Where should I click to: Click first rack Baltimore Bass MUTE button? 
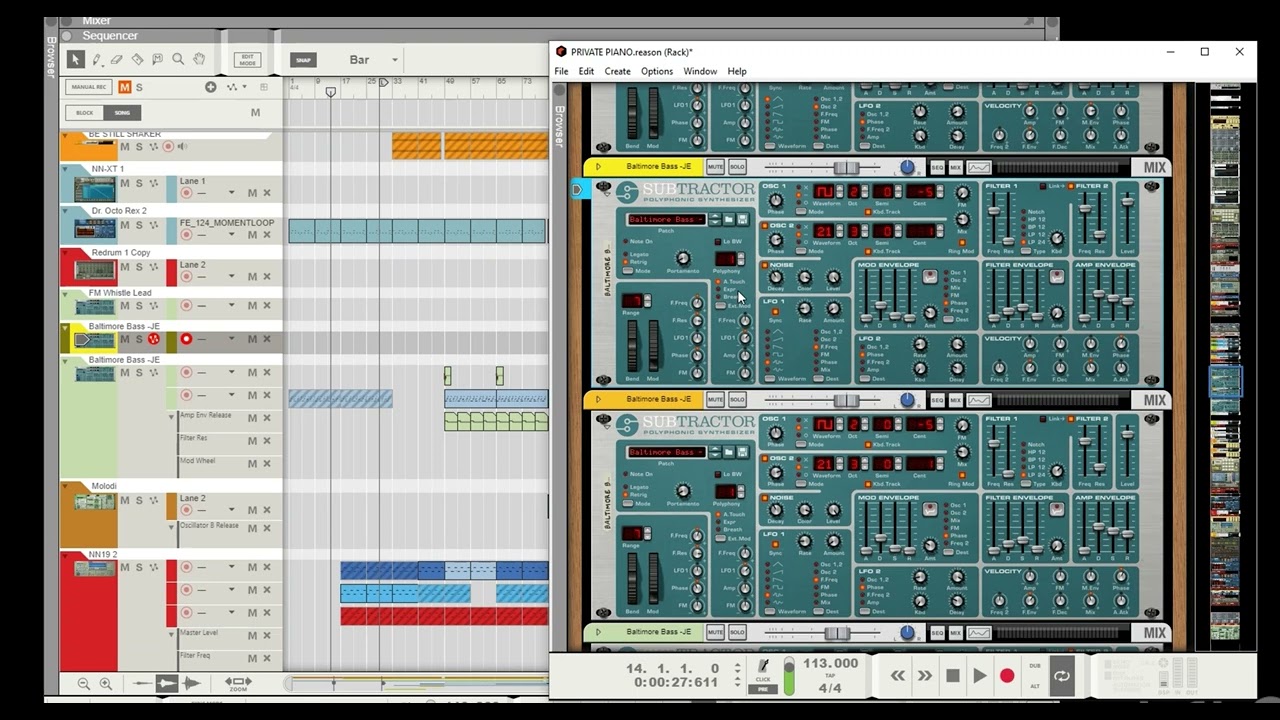(715, 167)
